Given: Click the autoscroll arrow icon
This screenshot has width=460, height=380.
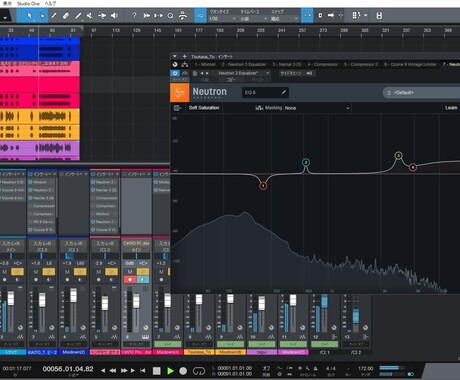Looking at the screenshot, I should 331,15.
